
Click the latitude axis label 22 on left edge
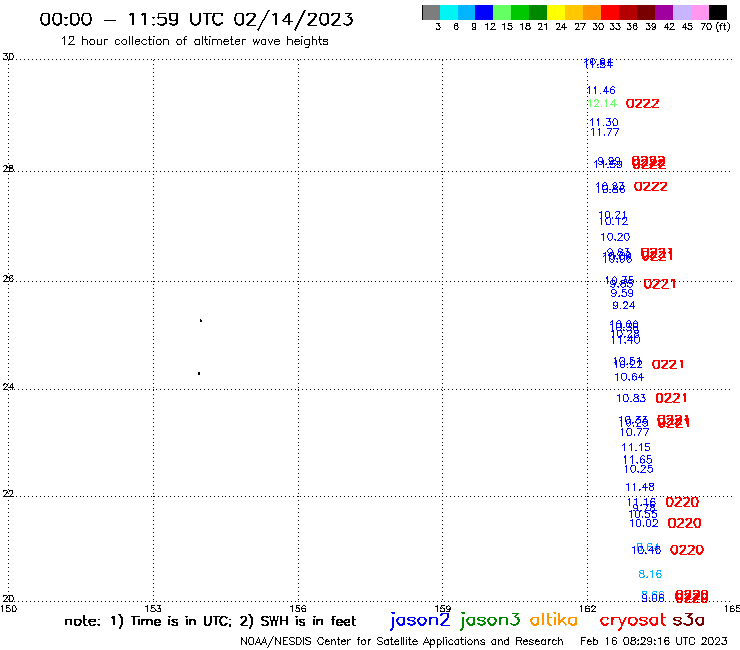click(x=8, y=494)
